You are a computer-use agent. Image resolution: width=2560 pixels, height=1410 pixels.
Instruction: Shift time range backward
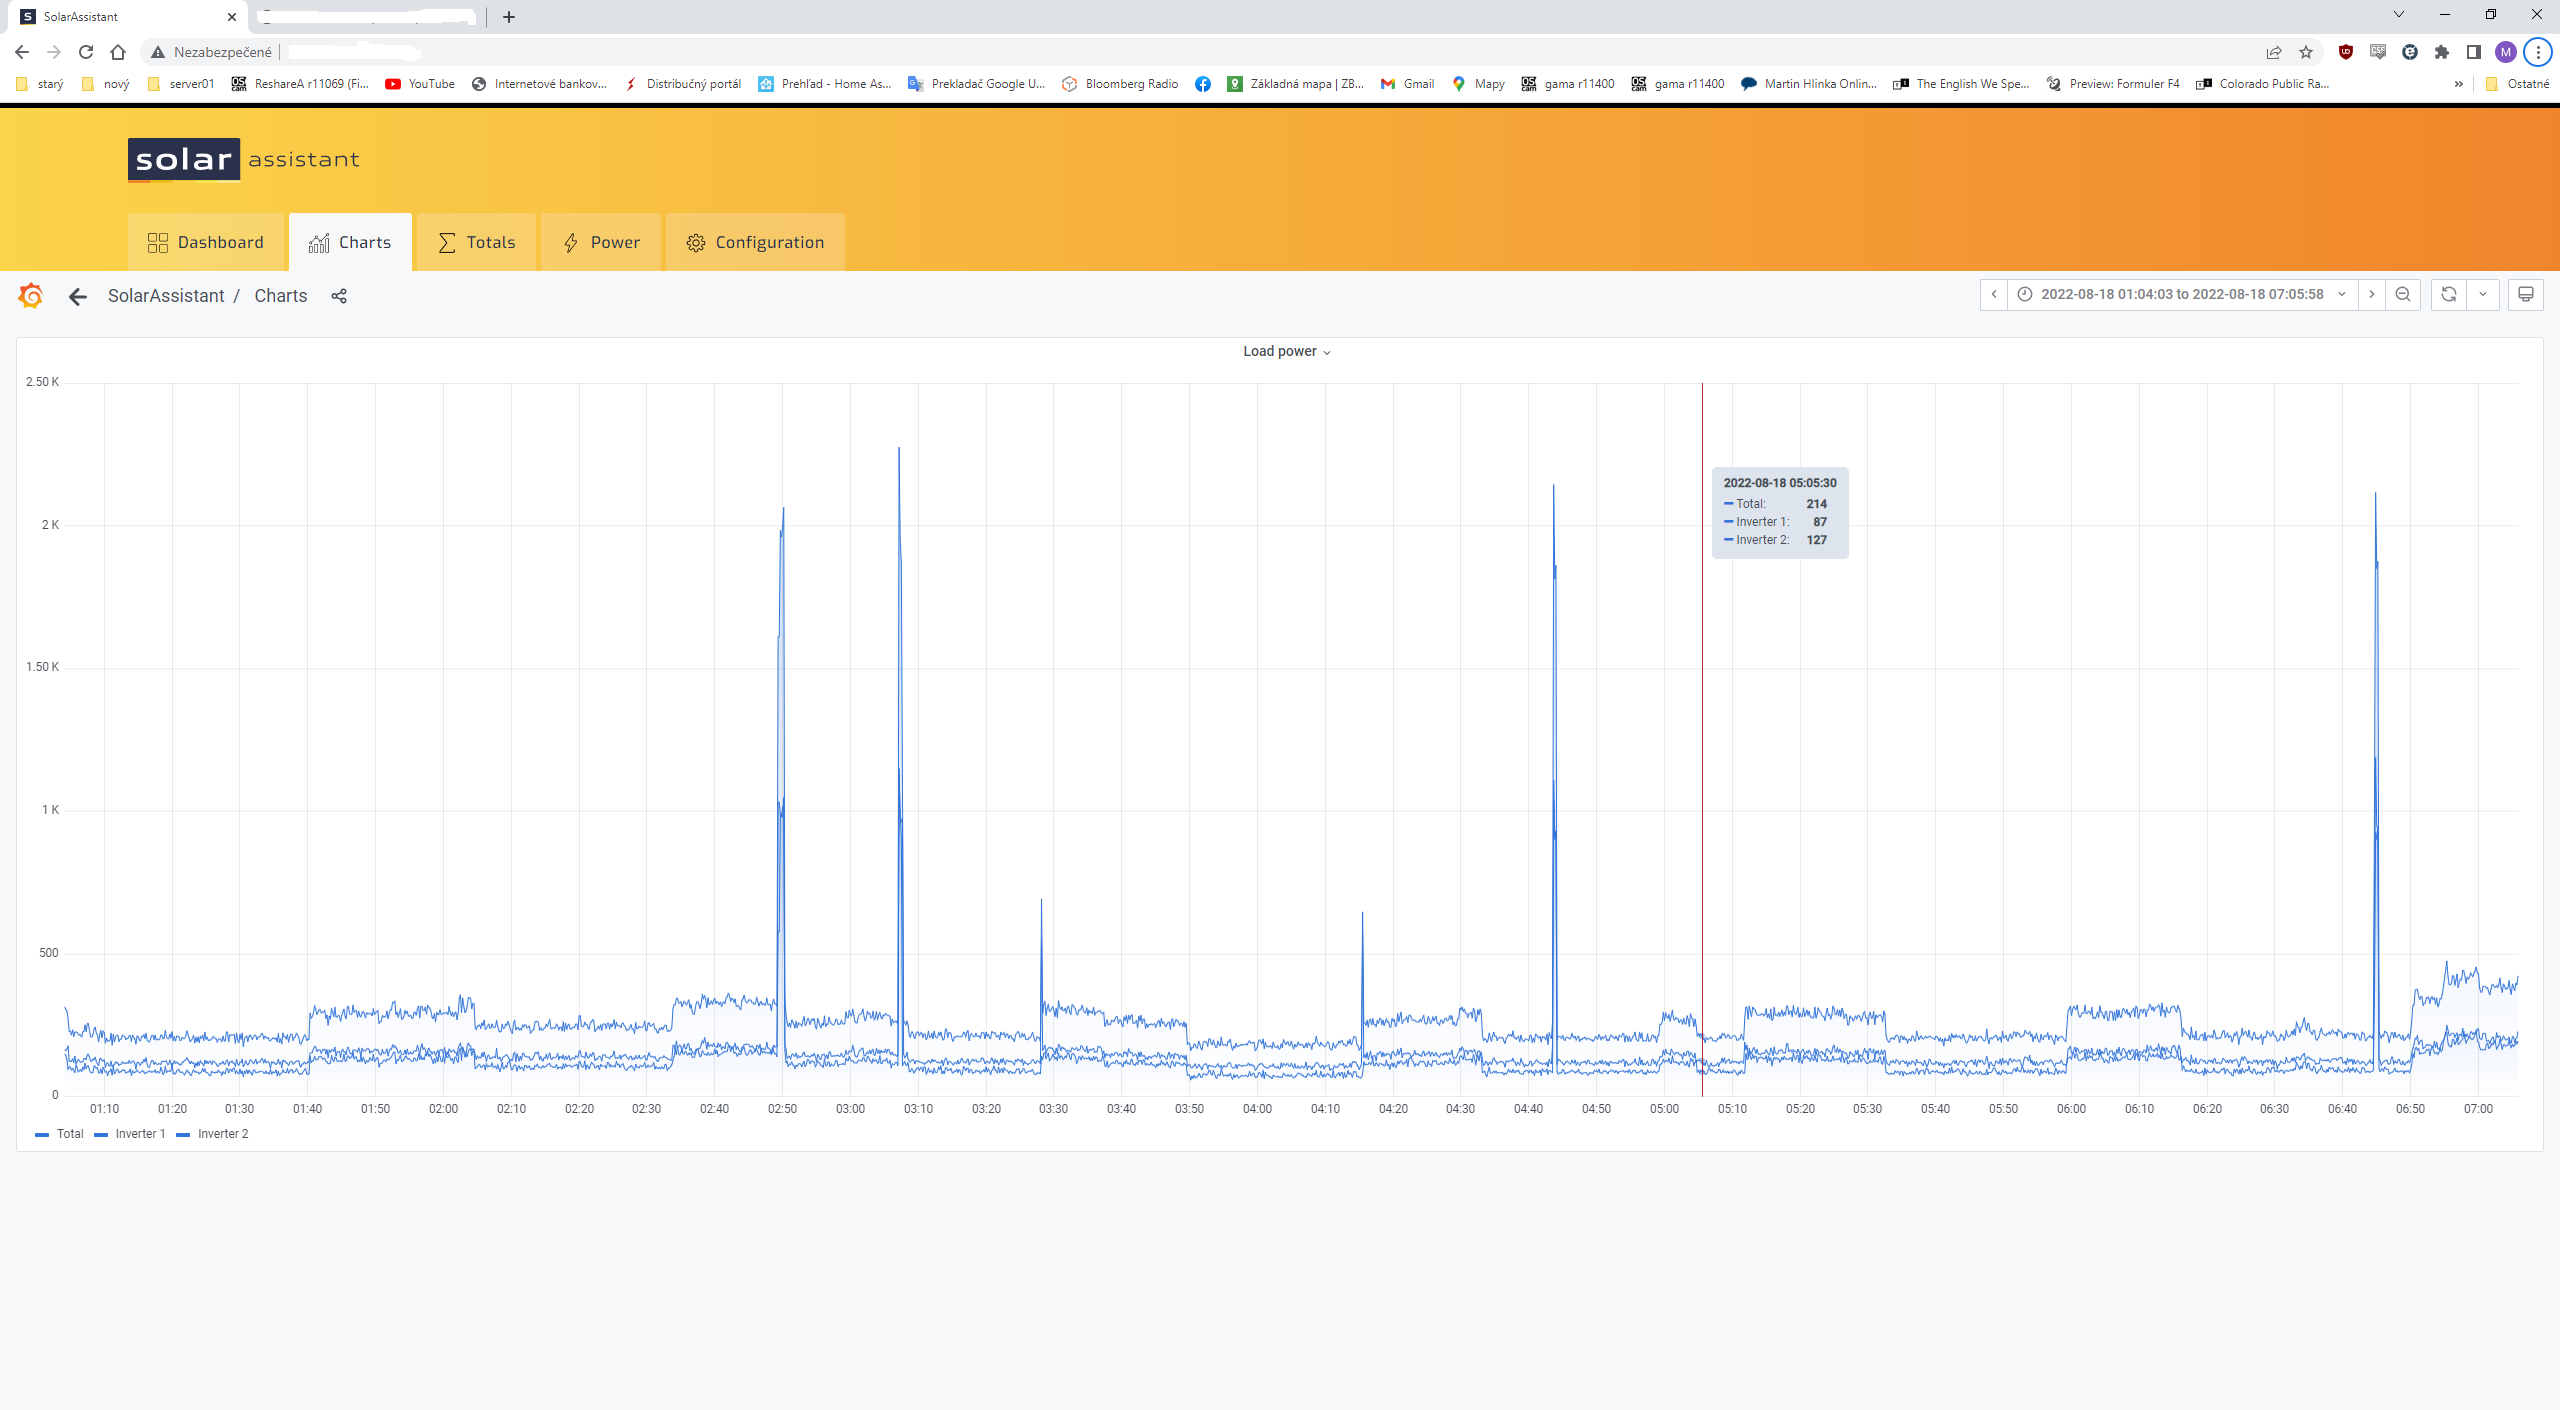pos(1994,294)
